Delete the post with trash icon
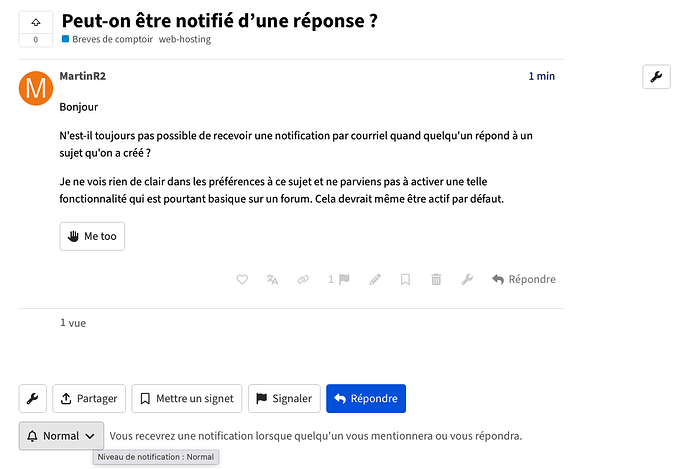 point(436,279)
